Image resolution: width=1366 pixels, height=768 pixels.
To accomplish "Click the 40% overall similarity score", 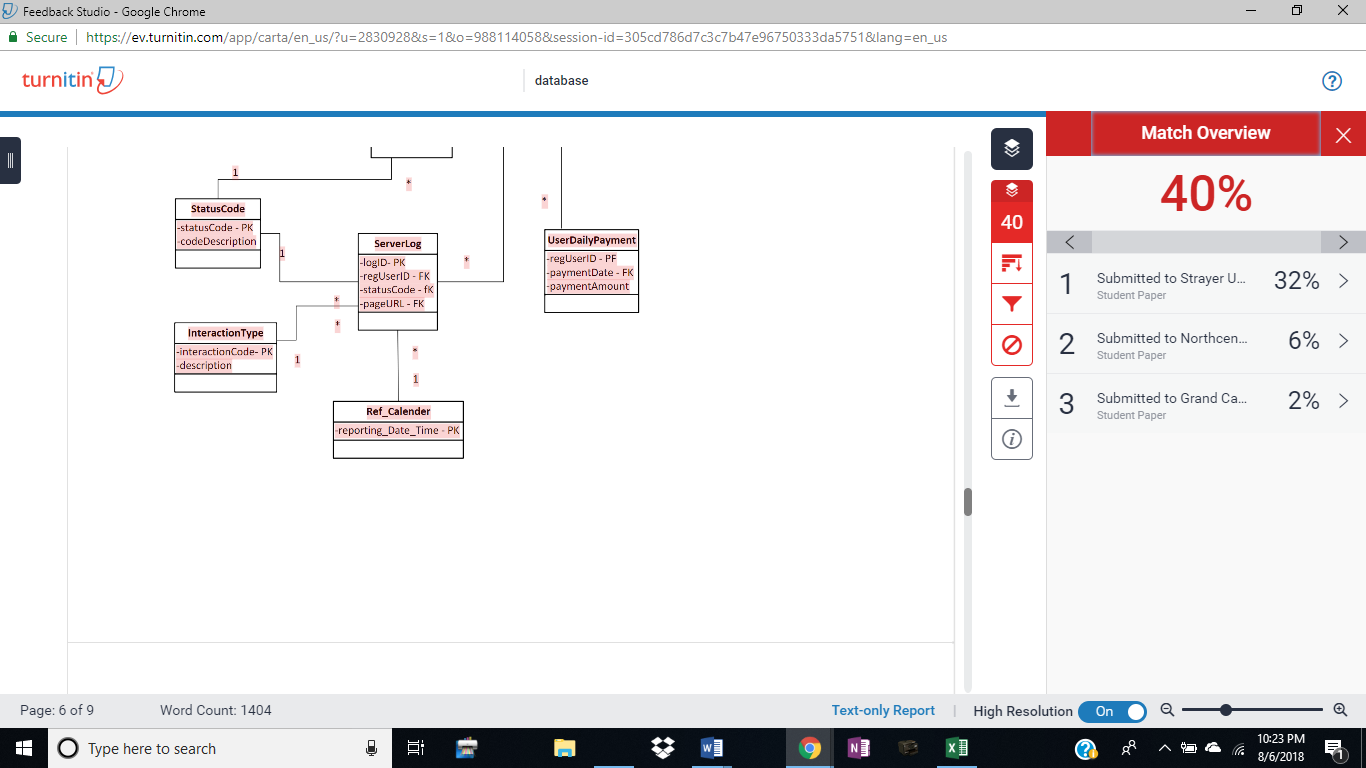I will pyautogui.click(x=1206, y=194).
